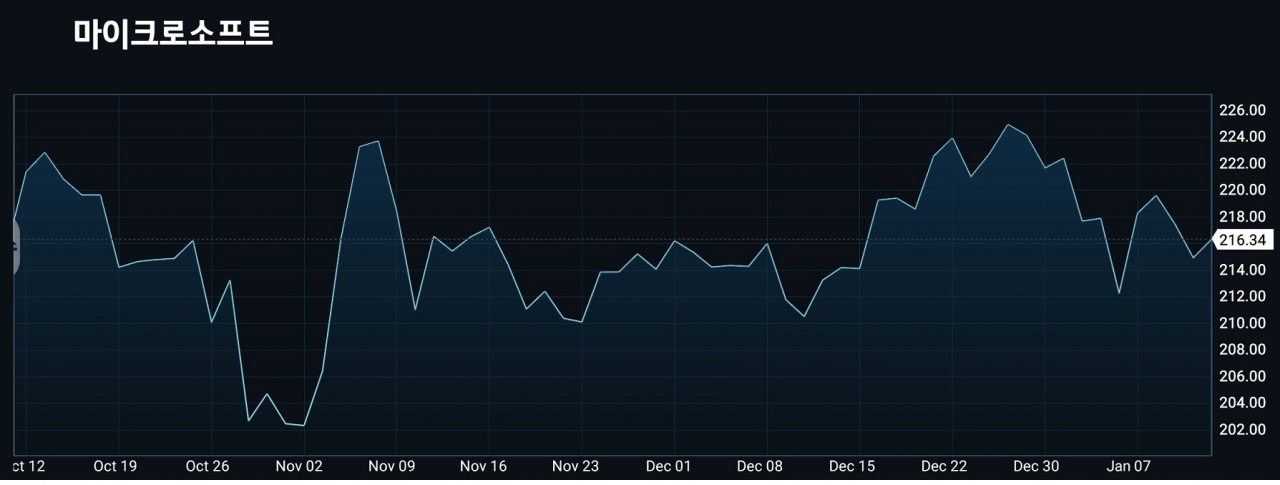1280x485 pixels.
Task: Click the 202.00 price axis label
Action: [x=1243, y=430]
